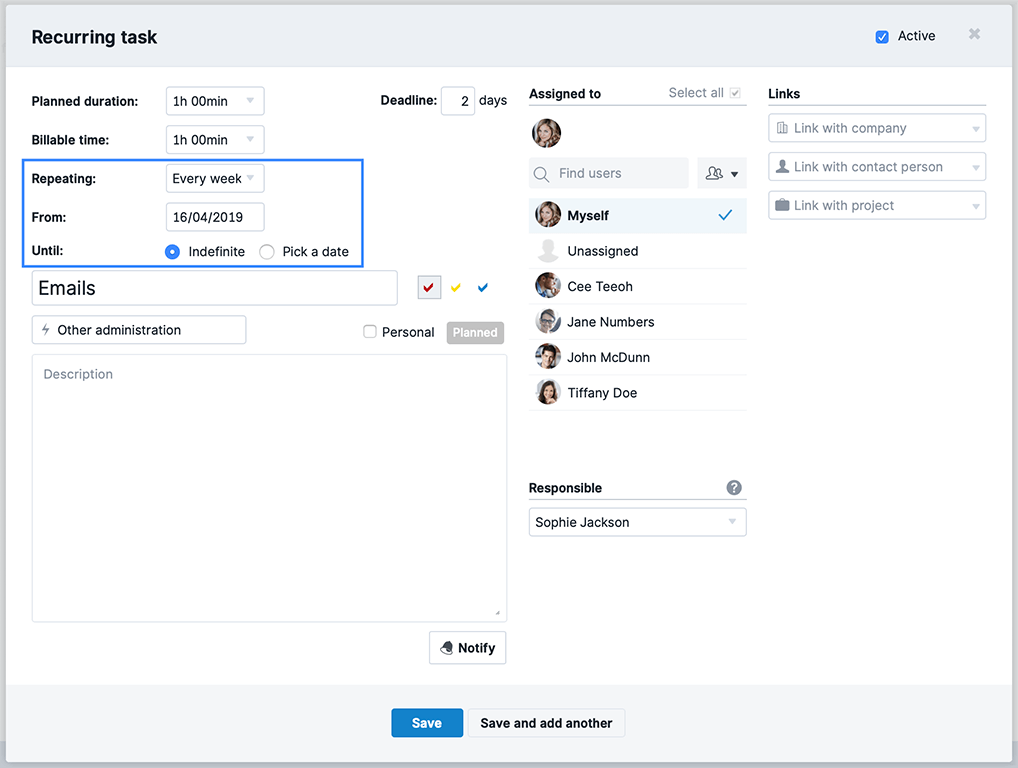The width and height of the screenshot is (1018, 768).
Task: Click the lightning icon in Other administration
Action: [45, 330]
